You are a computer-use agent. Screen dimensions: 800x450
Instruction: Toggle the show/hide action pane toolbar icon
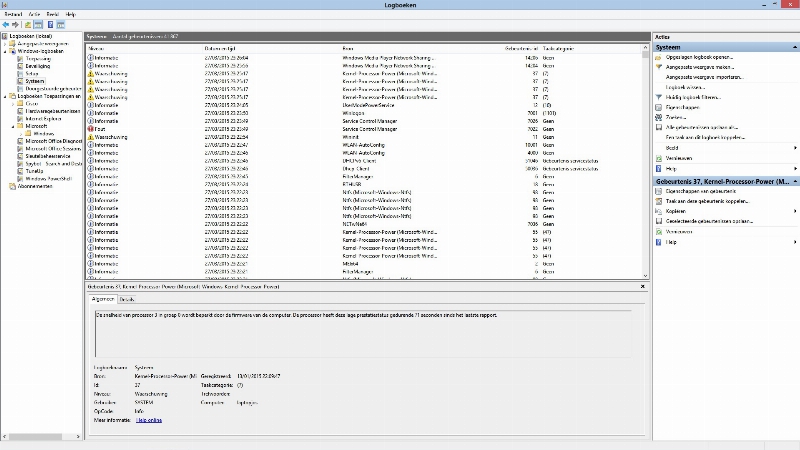pyautogui.click(x=61, y=24)
